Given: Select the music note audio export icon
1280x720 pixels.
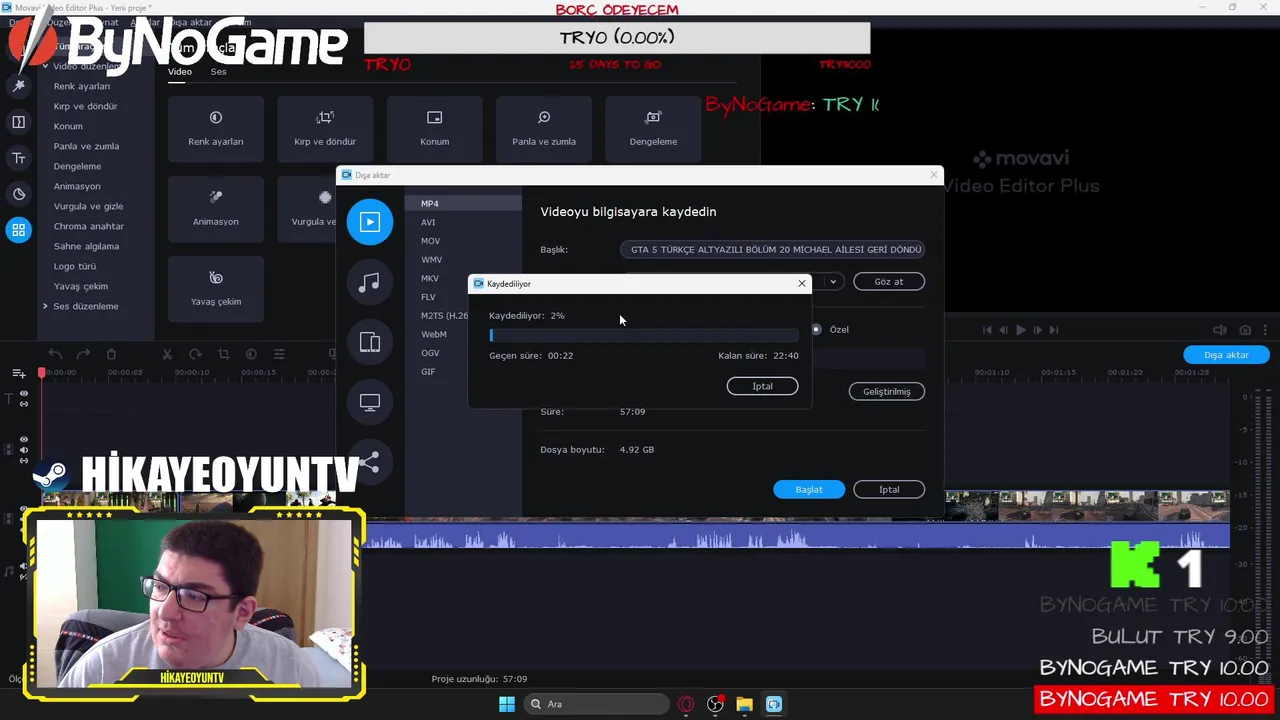Looking at the screenshot, I should [x=370, y=282].
